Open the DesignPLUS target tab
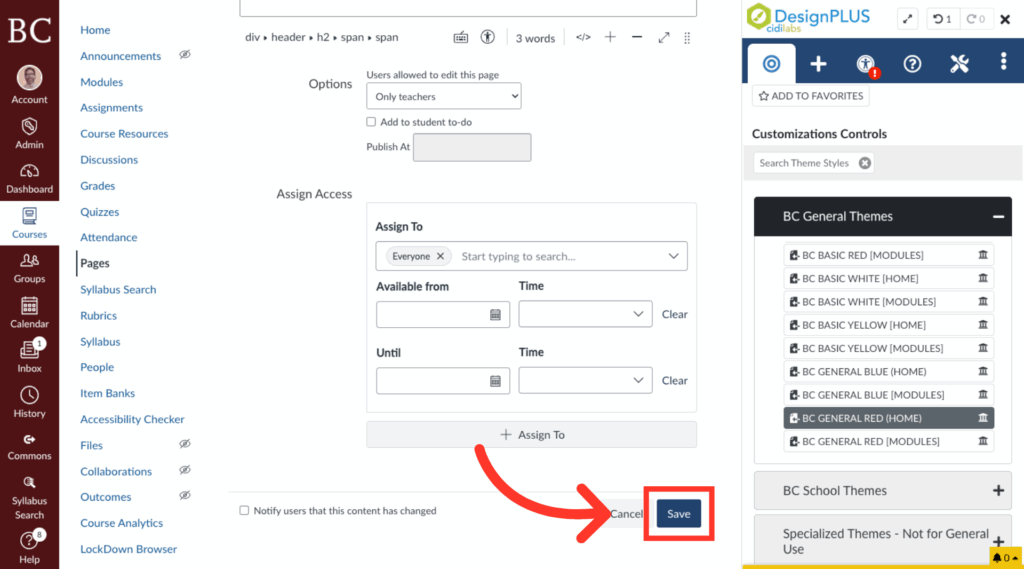The height and width of the screenshot is (569, 1024). (771, 63)
